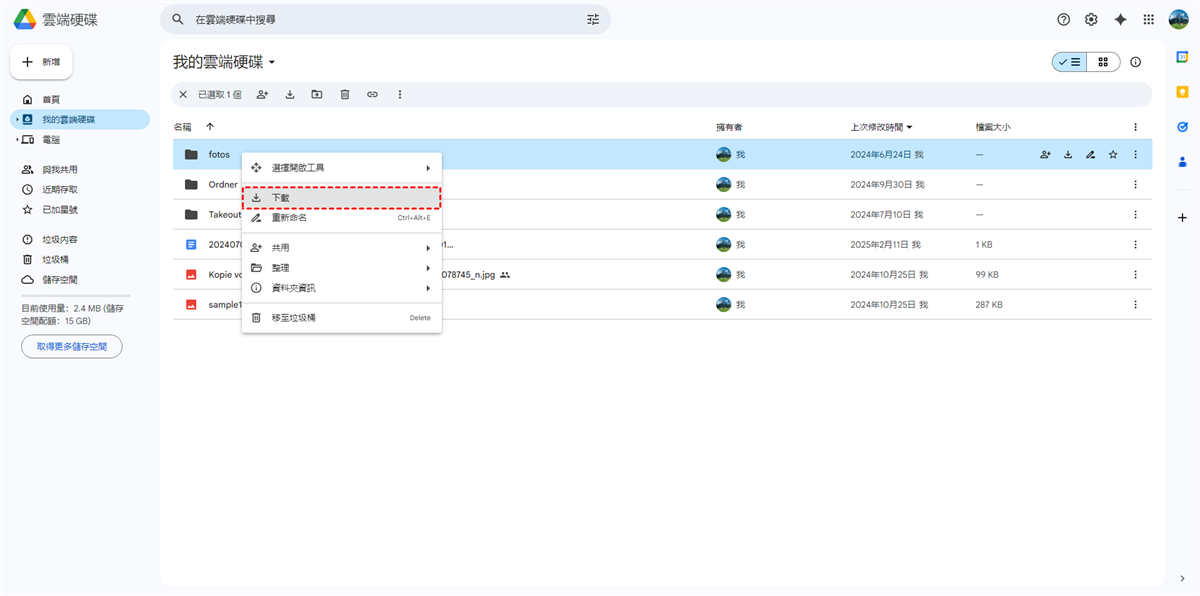Image resolution: width=1200 pixels, height=596 pixels.
Task: Click the Gemini sparkle icon in header
Action: click(x=1120, y=19)
